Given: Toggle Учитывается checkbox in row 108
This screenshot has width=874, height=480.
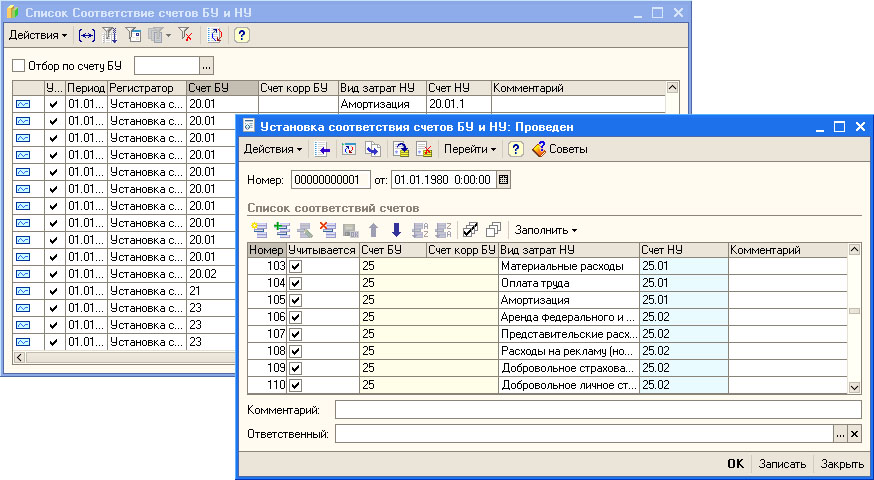Looking at the screenshot, I should [295, 351].
